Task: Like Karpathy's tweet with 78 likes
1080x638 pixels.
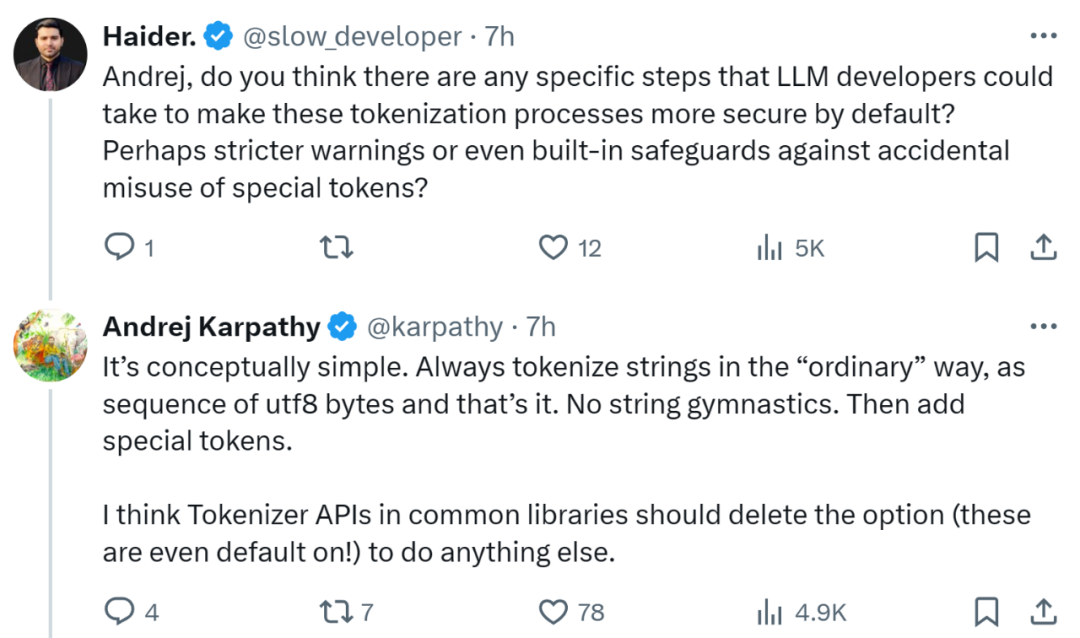Action: point(553,611)
